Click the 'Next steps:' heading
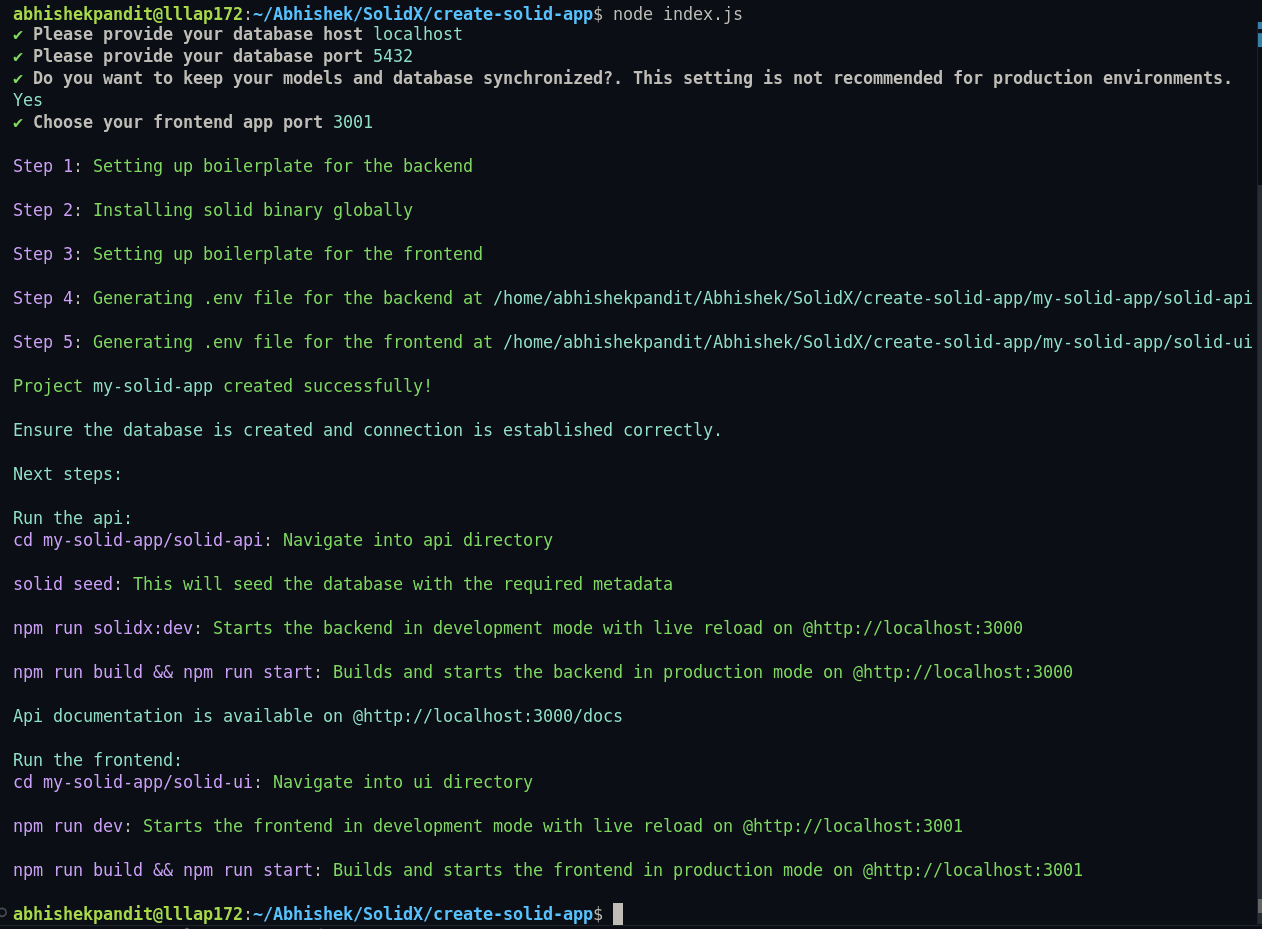The height and width of the screenshot is (929, 1262). (68, 474)
